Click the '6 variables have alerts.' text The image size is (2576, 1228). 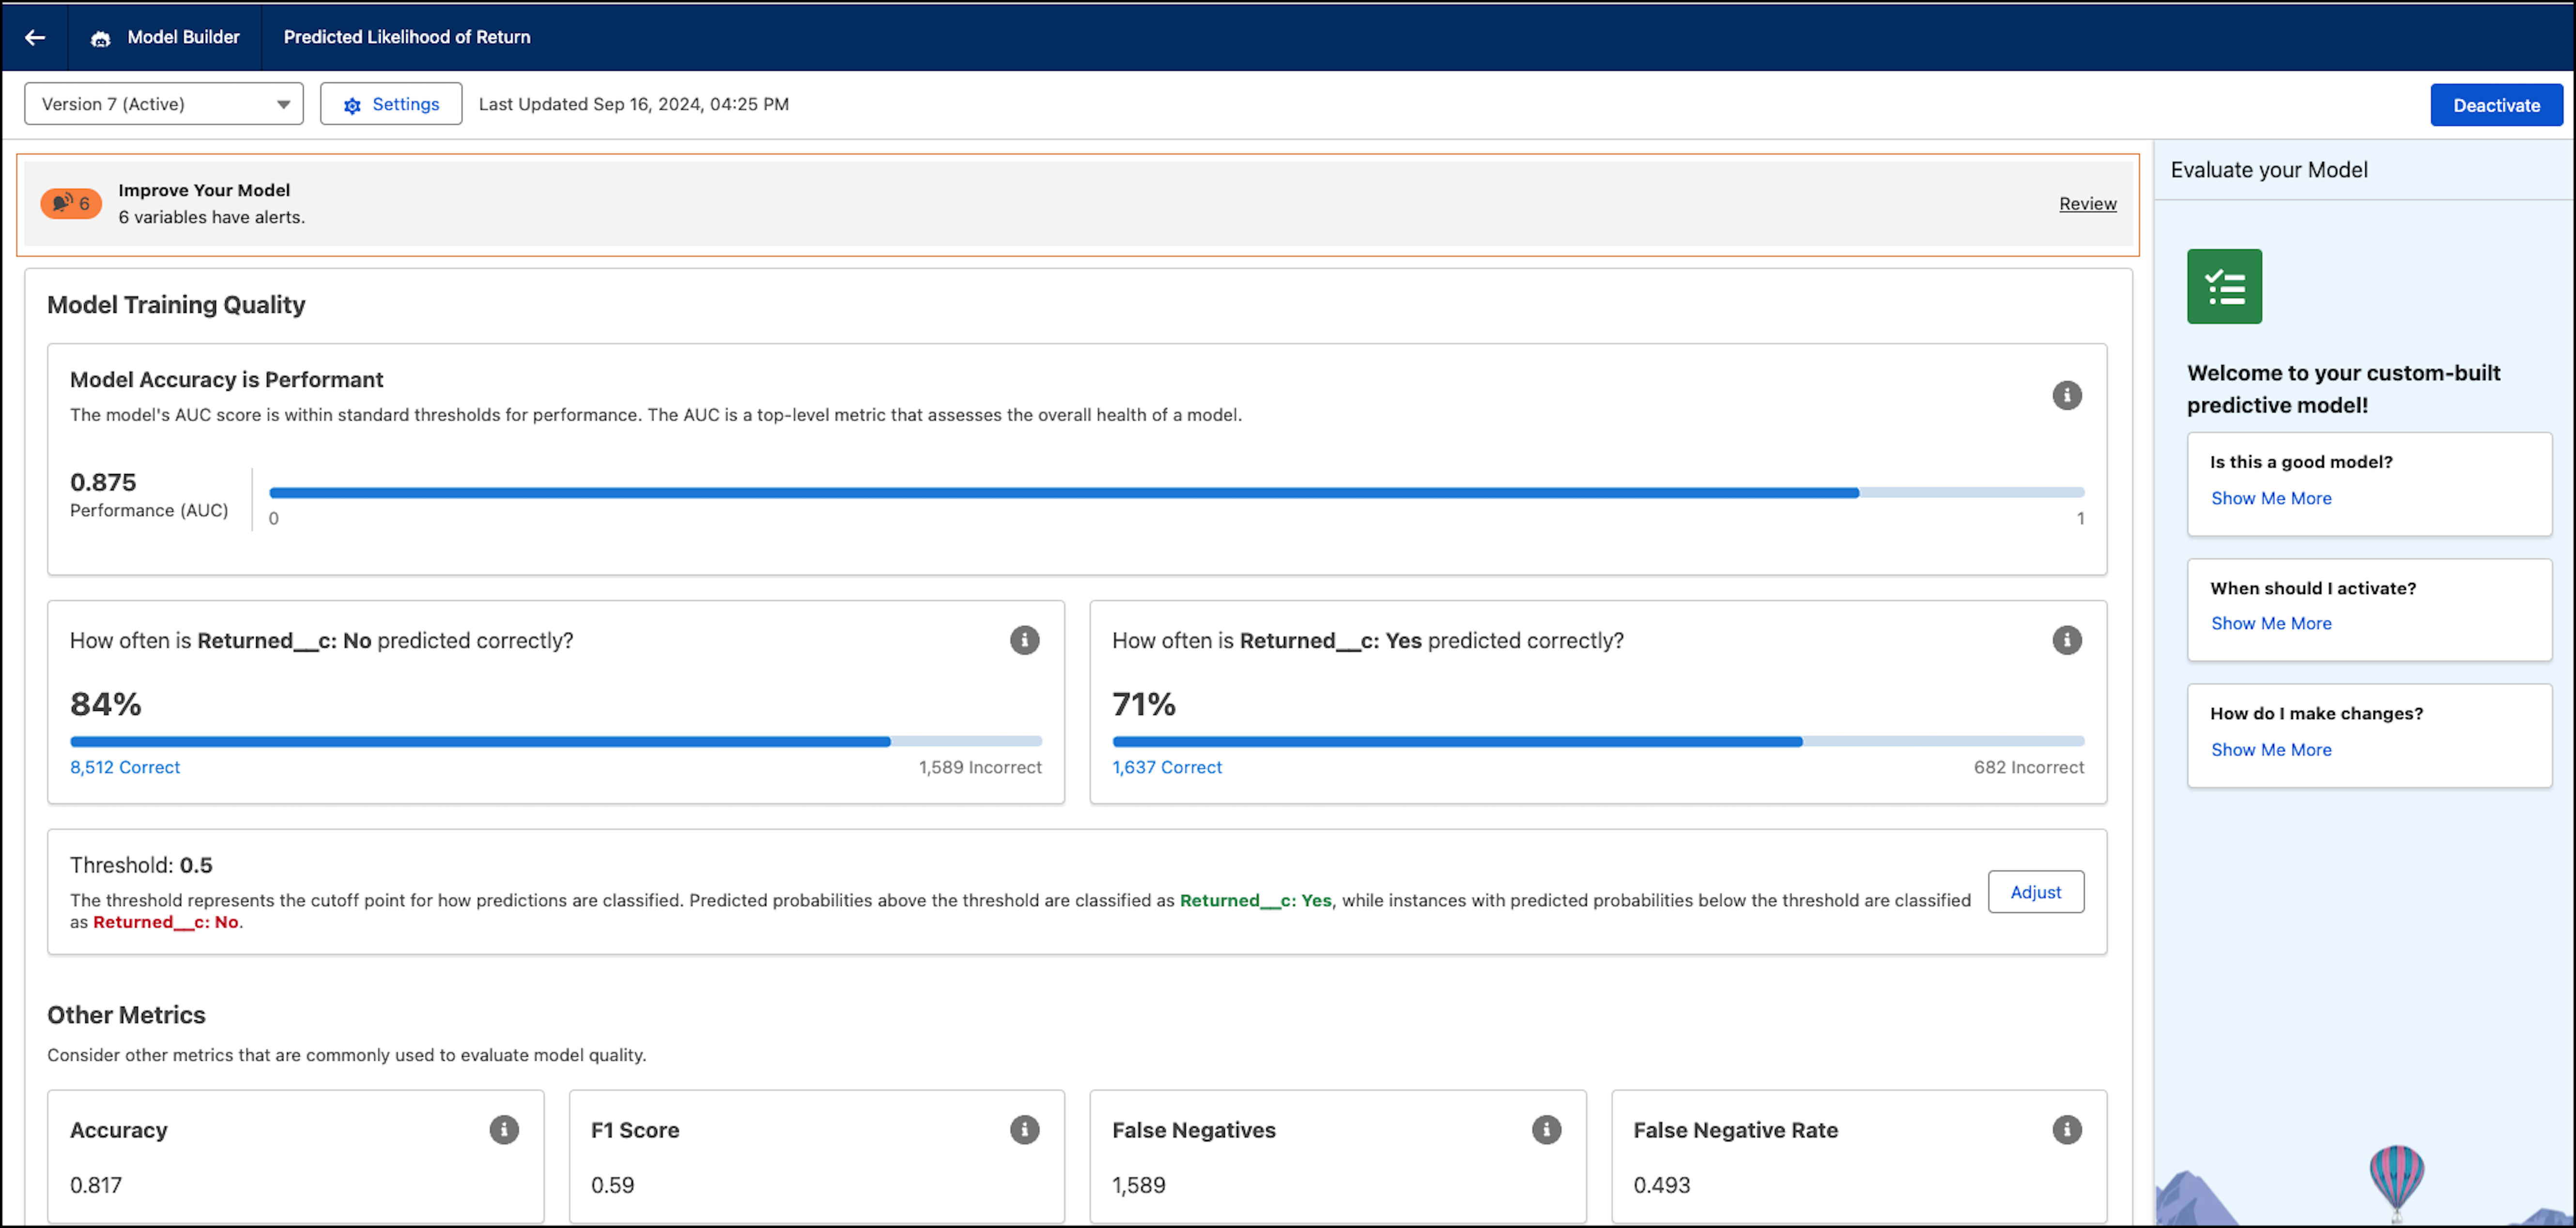coord(212,217)
